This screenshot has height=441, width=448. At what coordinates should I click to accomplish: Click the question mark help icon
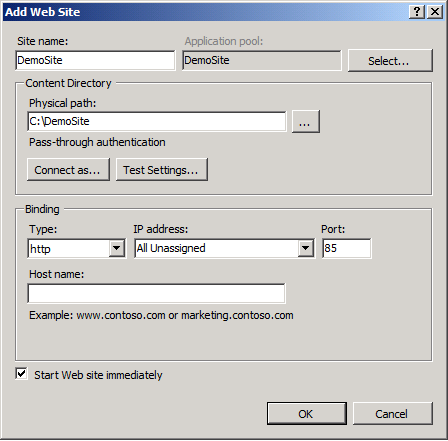(417, 12)
